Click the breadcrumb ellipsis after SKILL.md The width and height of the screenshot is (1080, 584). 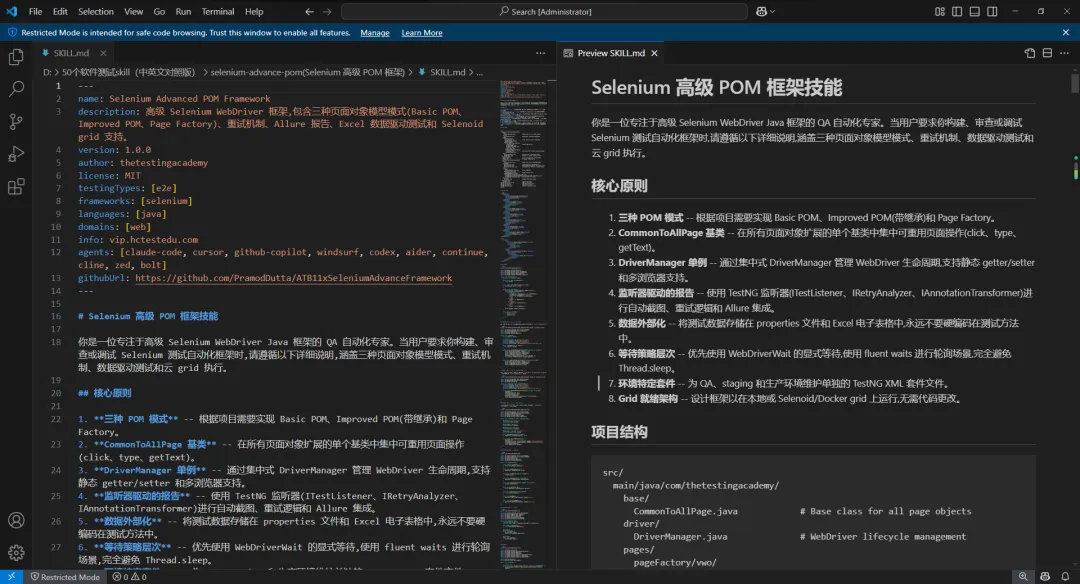click(x=479, y=72)
